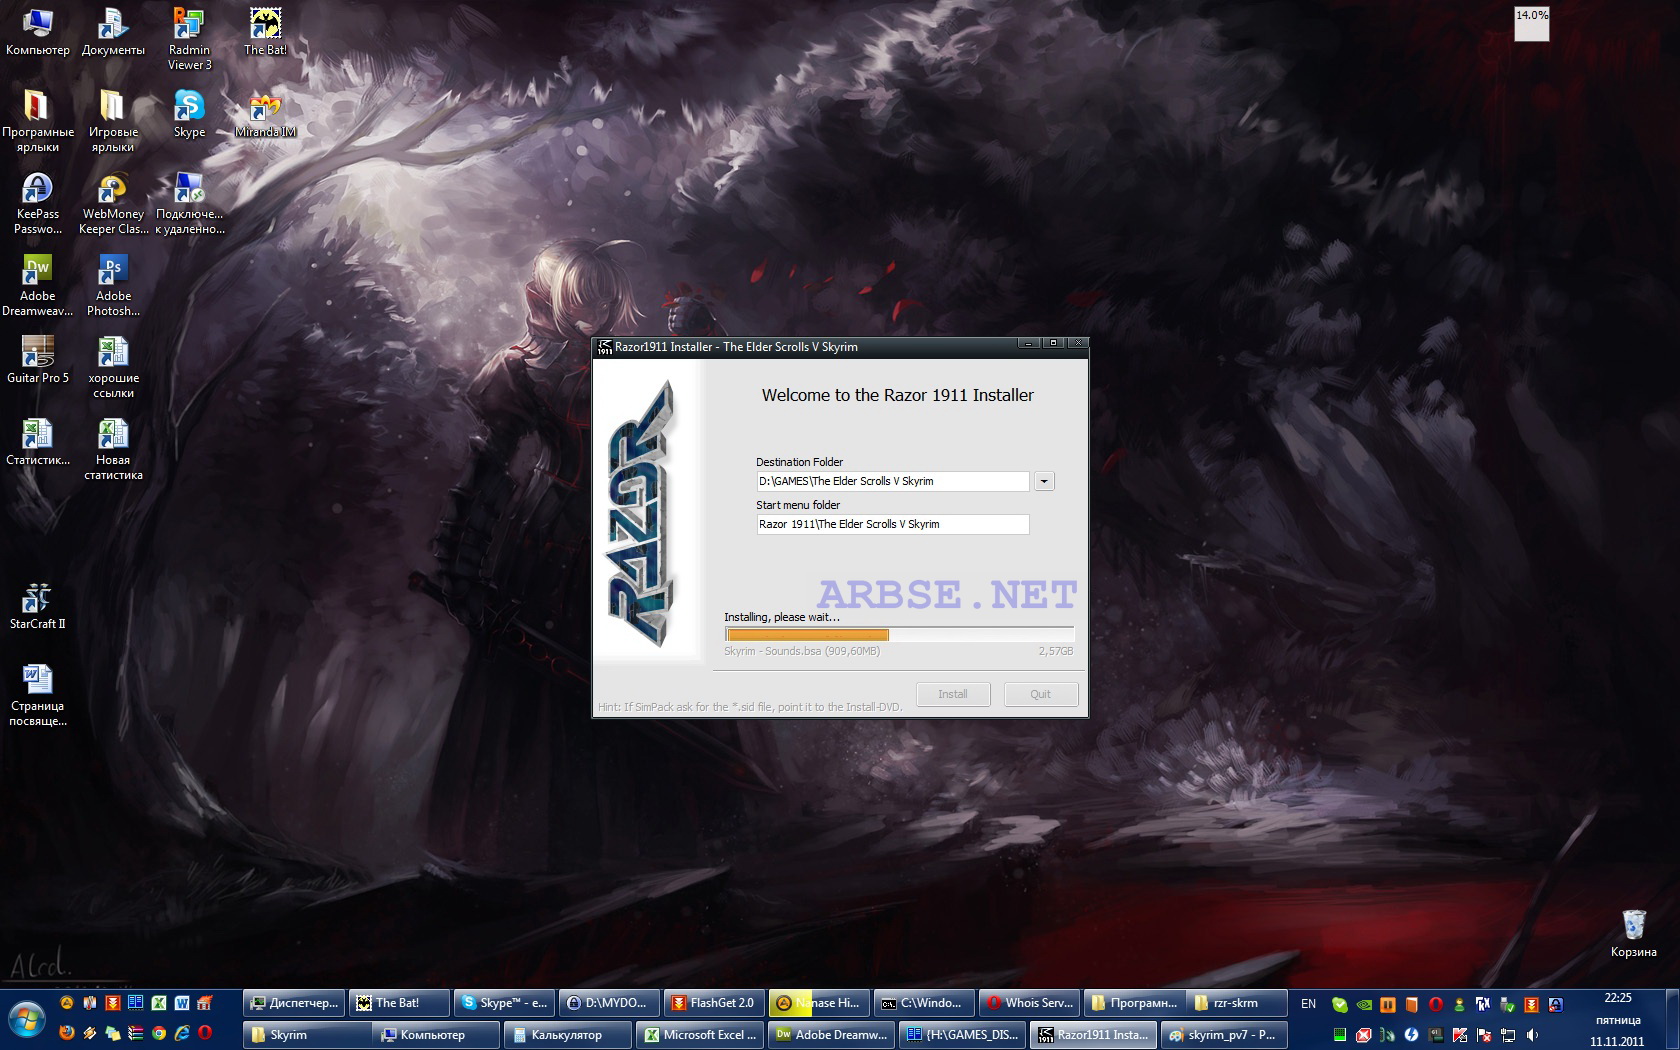Viewport: 1680px width, 1050px height.
Task: Click the Opera quick launch icon
Action: pos(205,1032)
